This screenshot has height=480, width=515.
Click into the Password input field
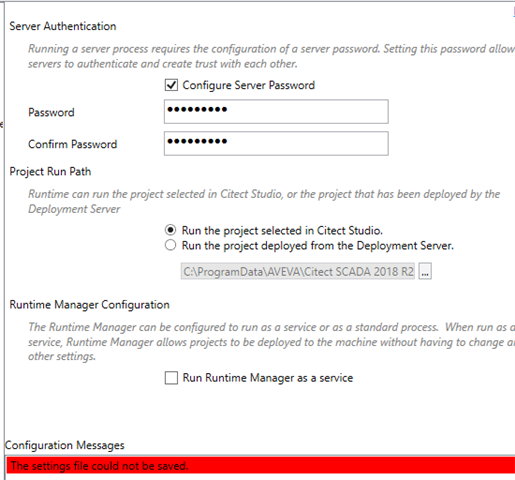click(x=276, y=111)
